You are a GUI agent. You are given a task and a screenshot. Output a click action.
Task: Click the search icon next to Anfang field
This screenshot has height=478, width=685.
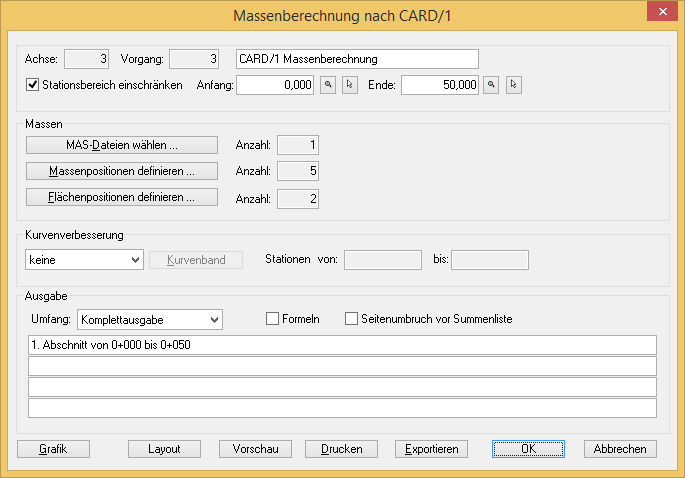pyautogui.click(x=328, y=85)
